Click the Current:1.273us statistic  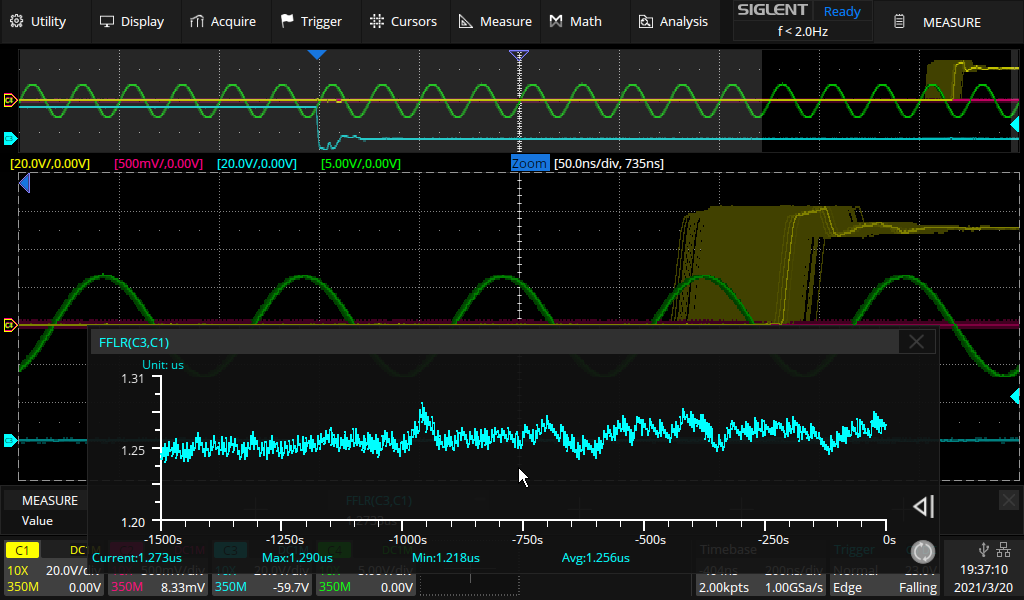point(136,558)
